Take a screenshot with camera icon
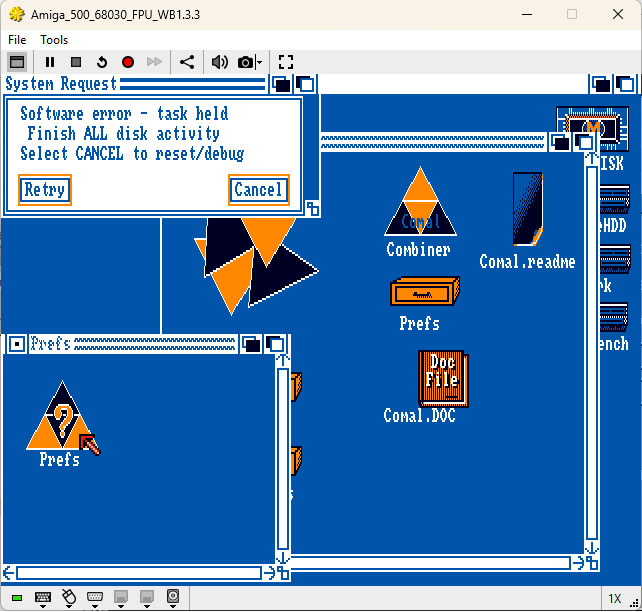The height and width of the screenshot is (612, 642). [245, 63]
